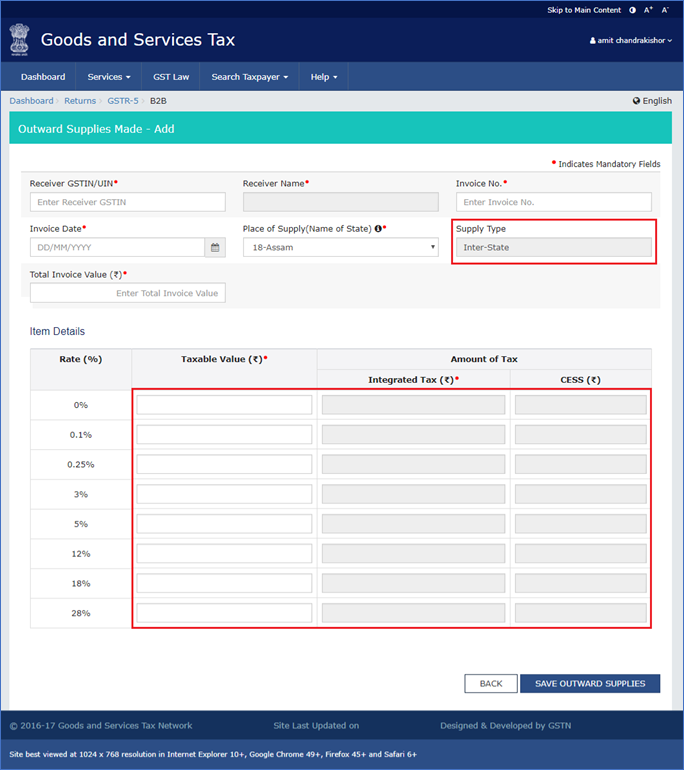Click SAVE OUTWARD SUPPLIES button

coord(590,684)
